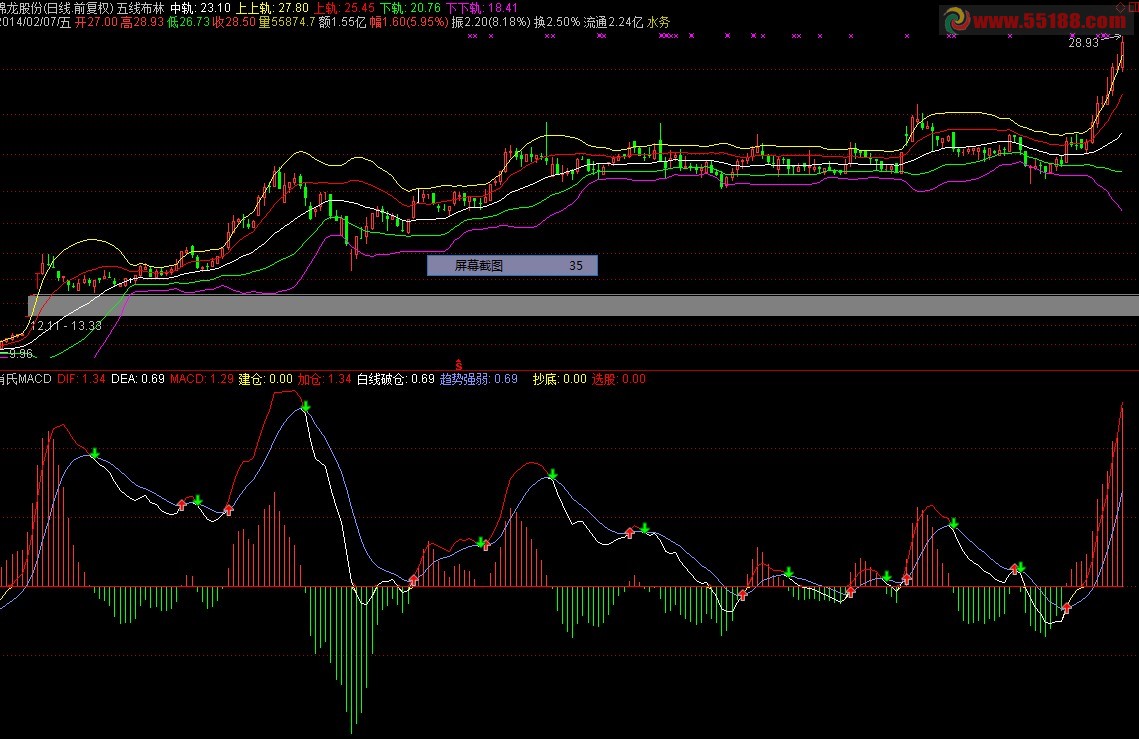Click the amplitude 振2.20(8.18%)

pos(491,23)
